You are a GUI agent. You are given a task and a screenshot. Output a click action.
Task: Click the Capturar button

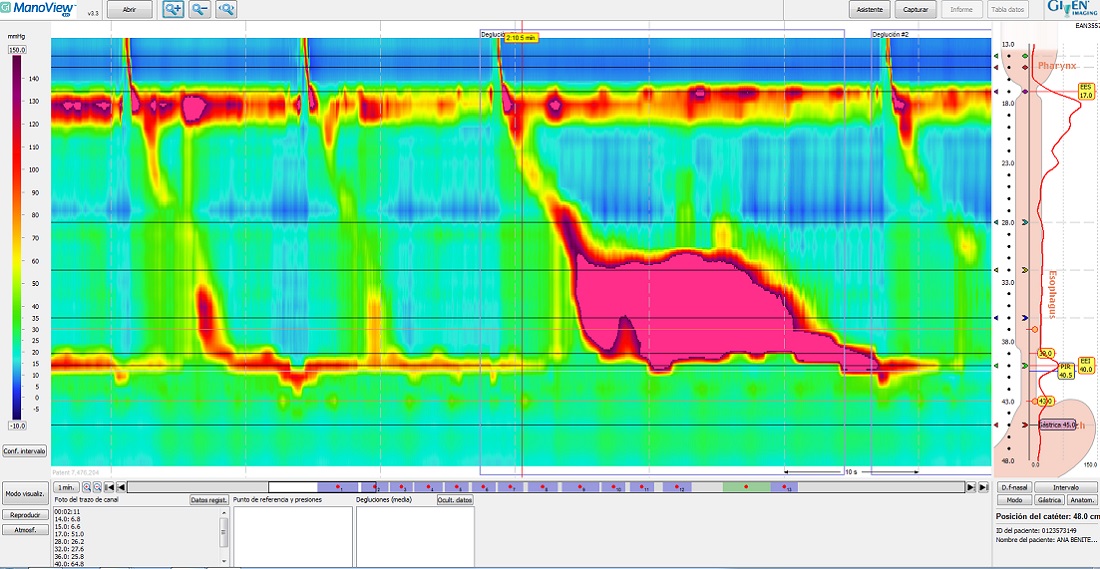tap(915, 10)
